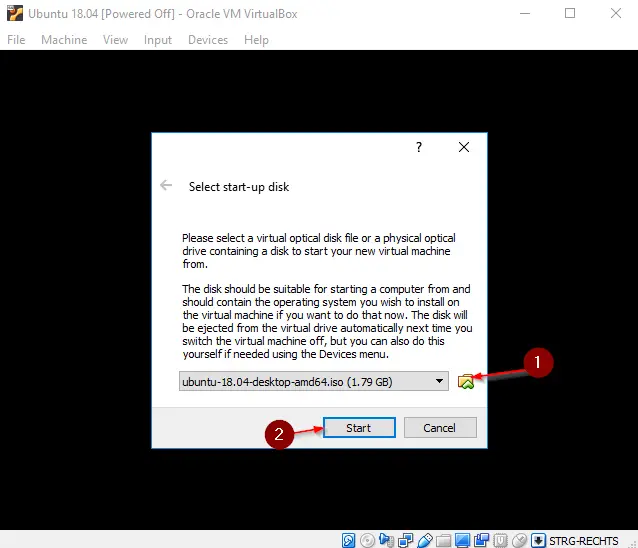The image size is (638, 548).
Task: Open the Devices menu
Action: [208, 40]
